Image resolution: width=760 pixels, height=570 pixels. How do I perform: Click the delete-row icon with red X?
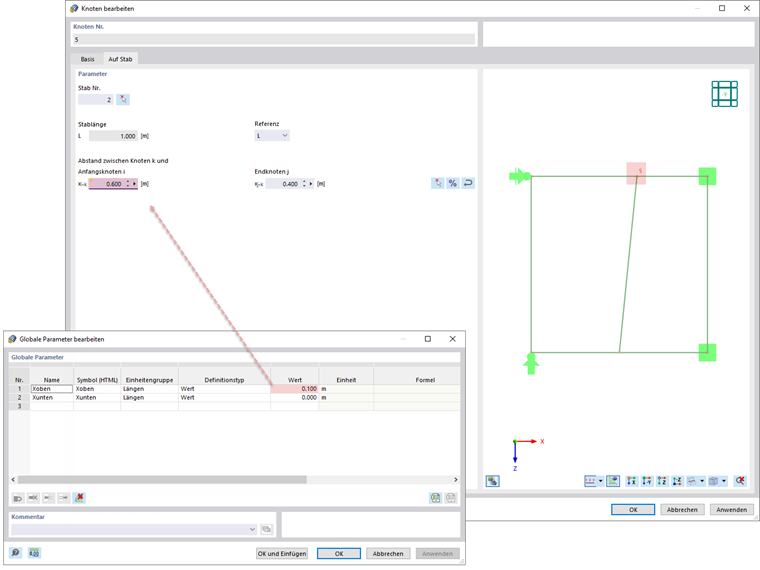[79, 498]
